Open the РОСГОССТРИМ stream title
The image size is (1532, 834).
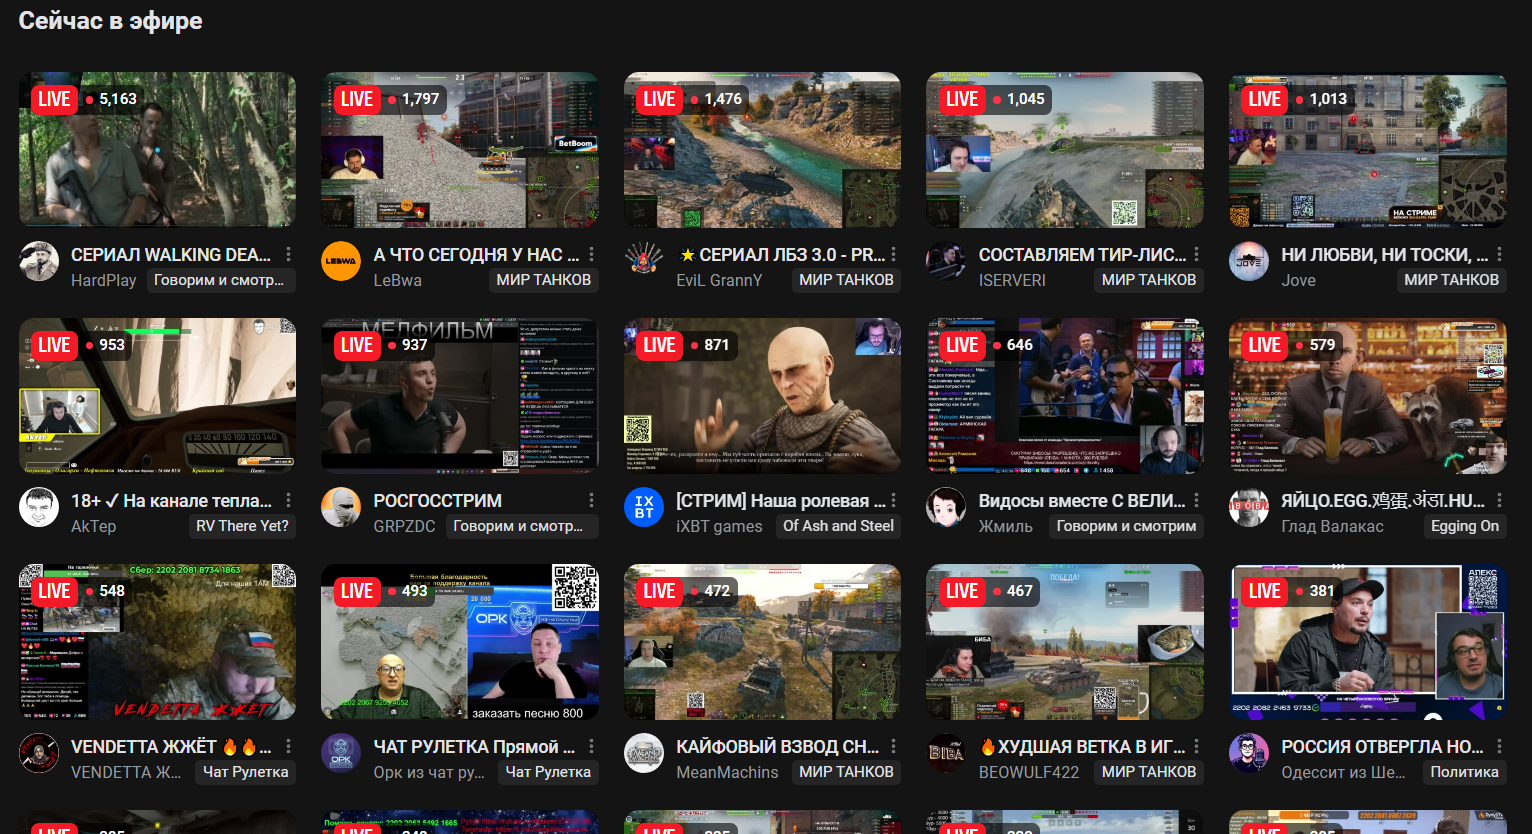tap(438, 500)
